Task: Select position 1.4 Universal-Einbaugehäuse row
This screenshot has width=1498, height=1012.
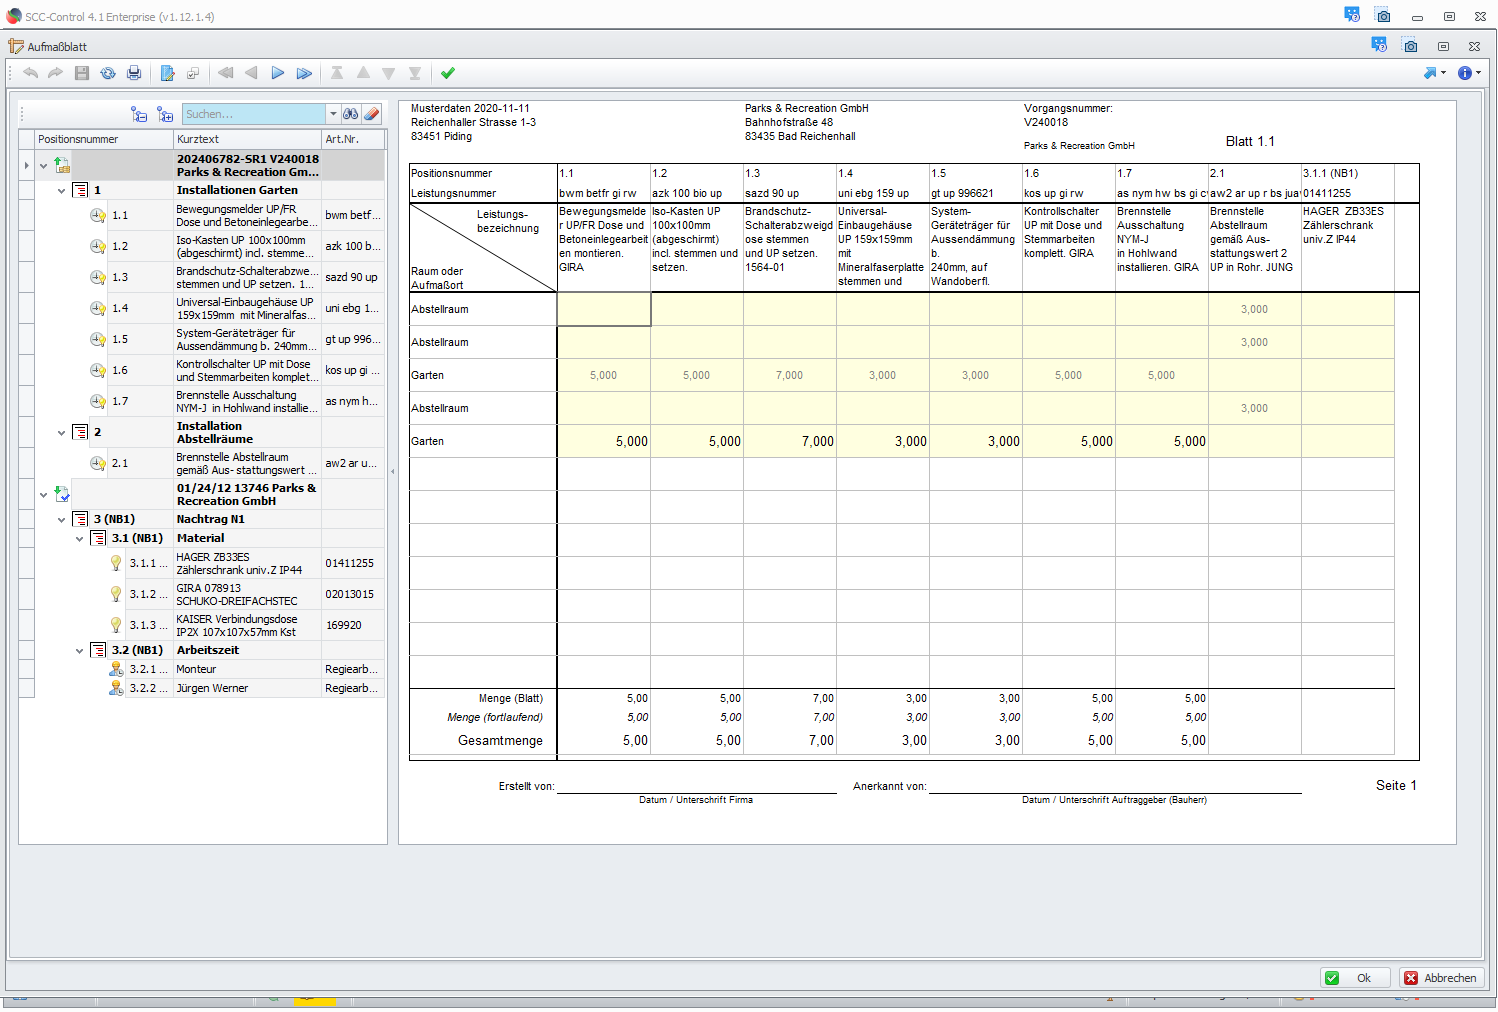Action: (x=244, y=308)
